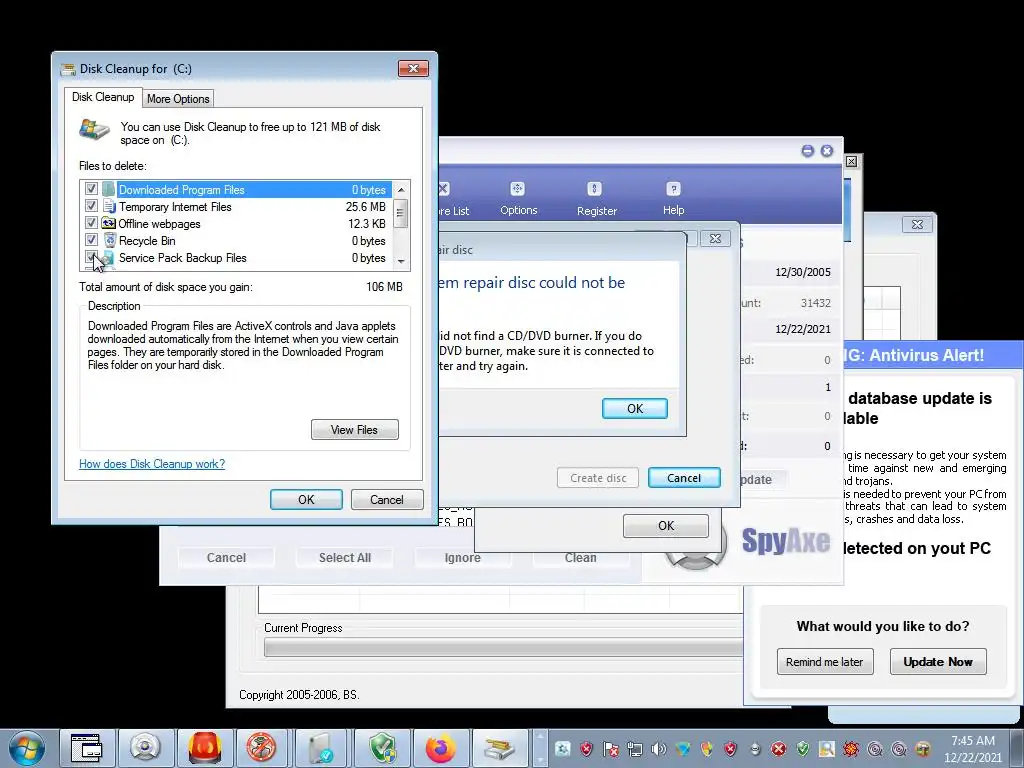Choose Remind me later in alert
This screenshot has height=768, width=1024.
coord(824,662)
